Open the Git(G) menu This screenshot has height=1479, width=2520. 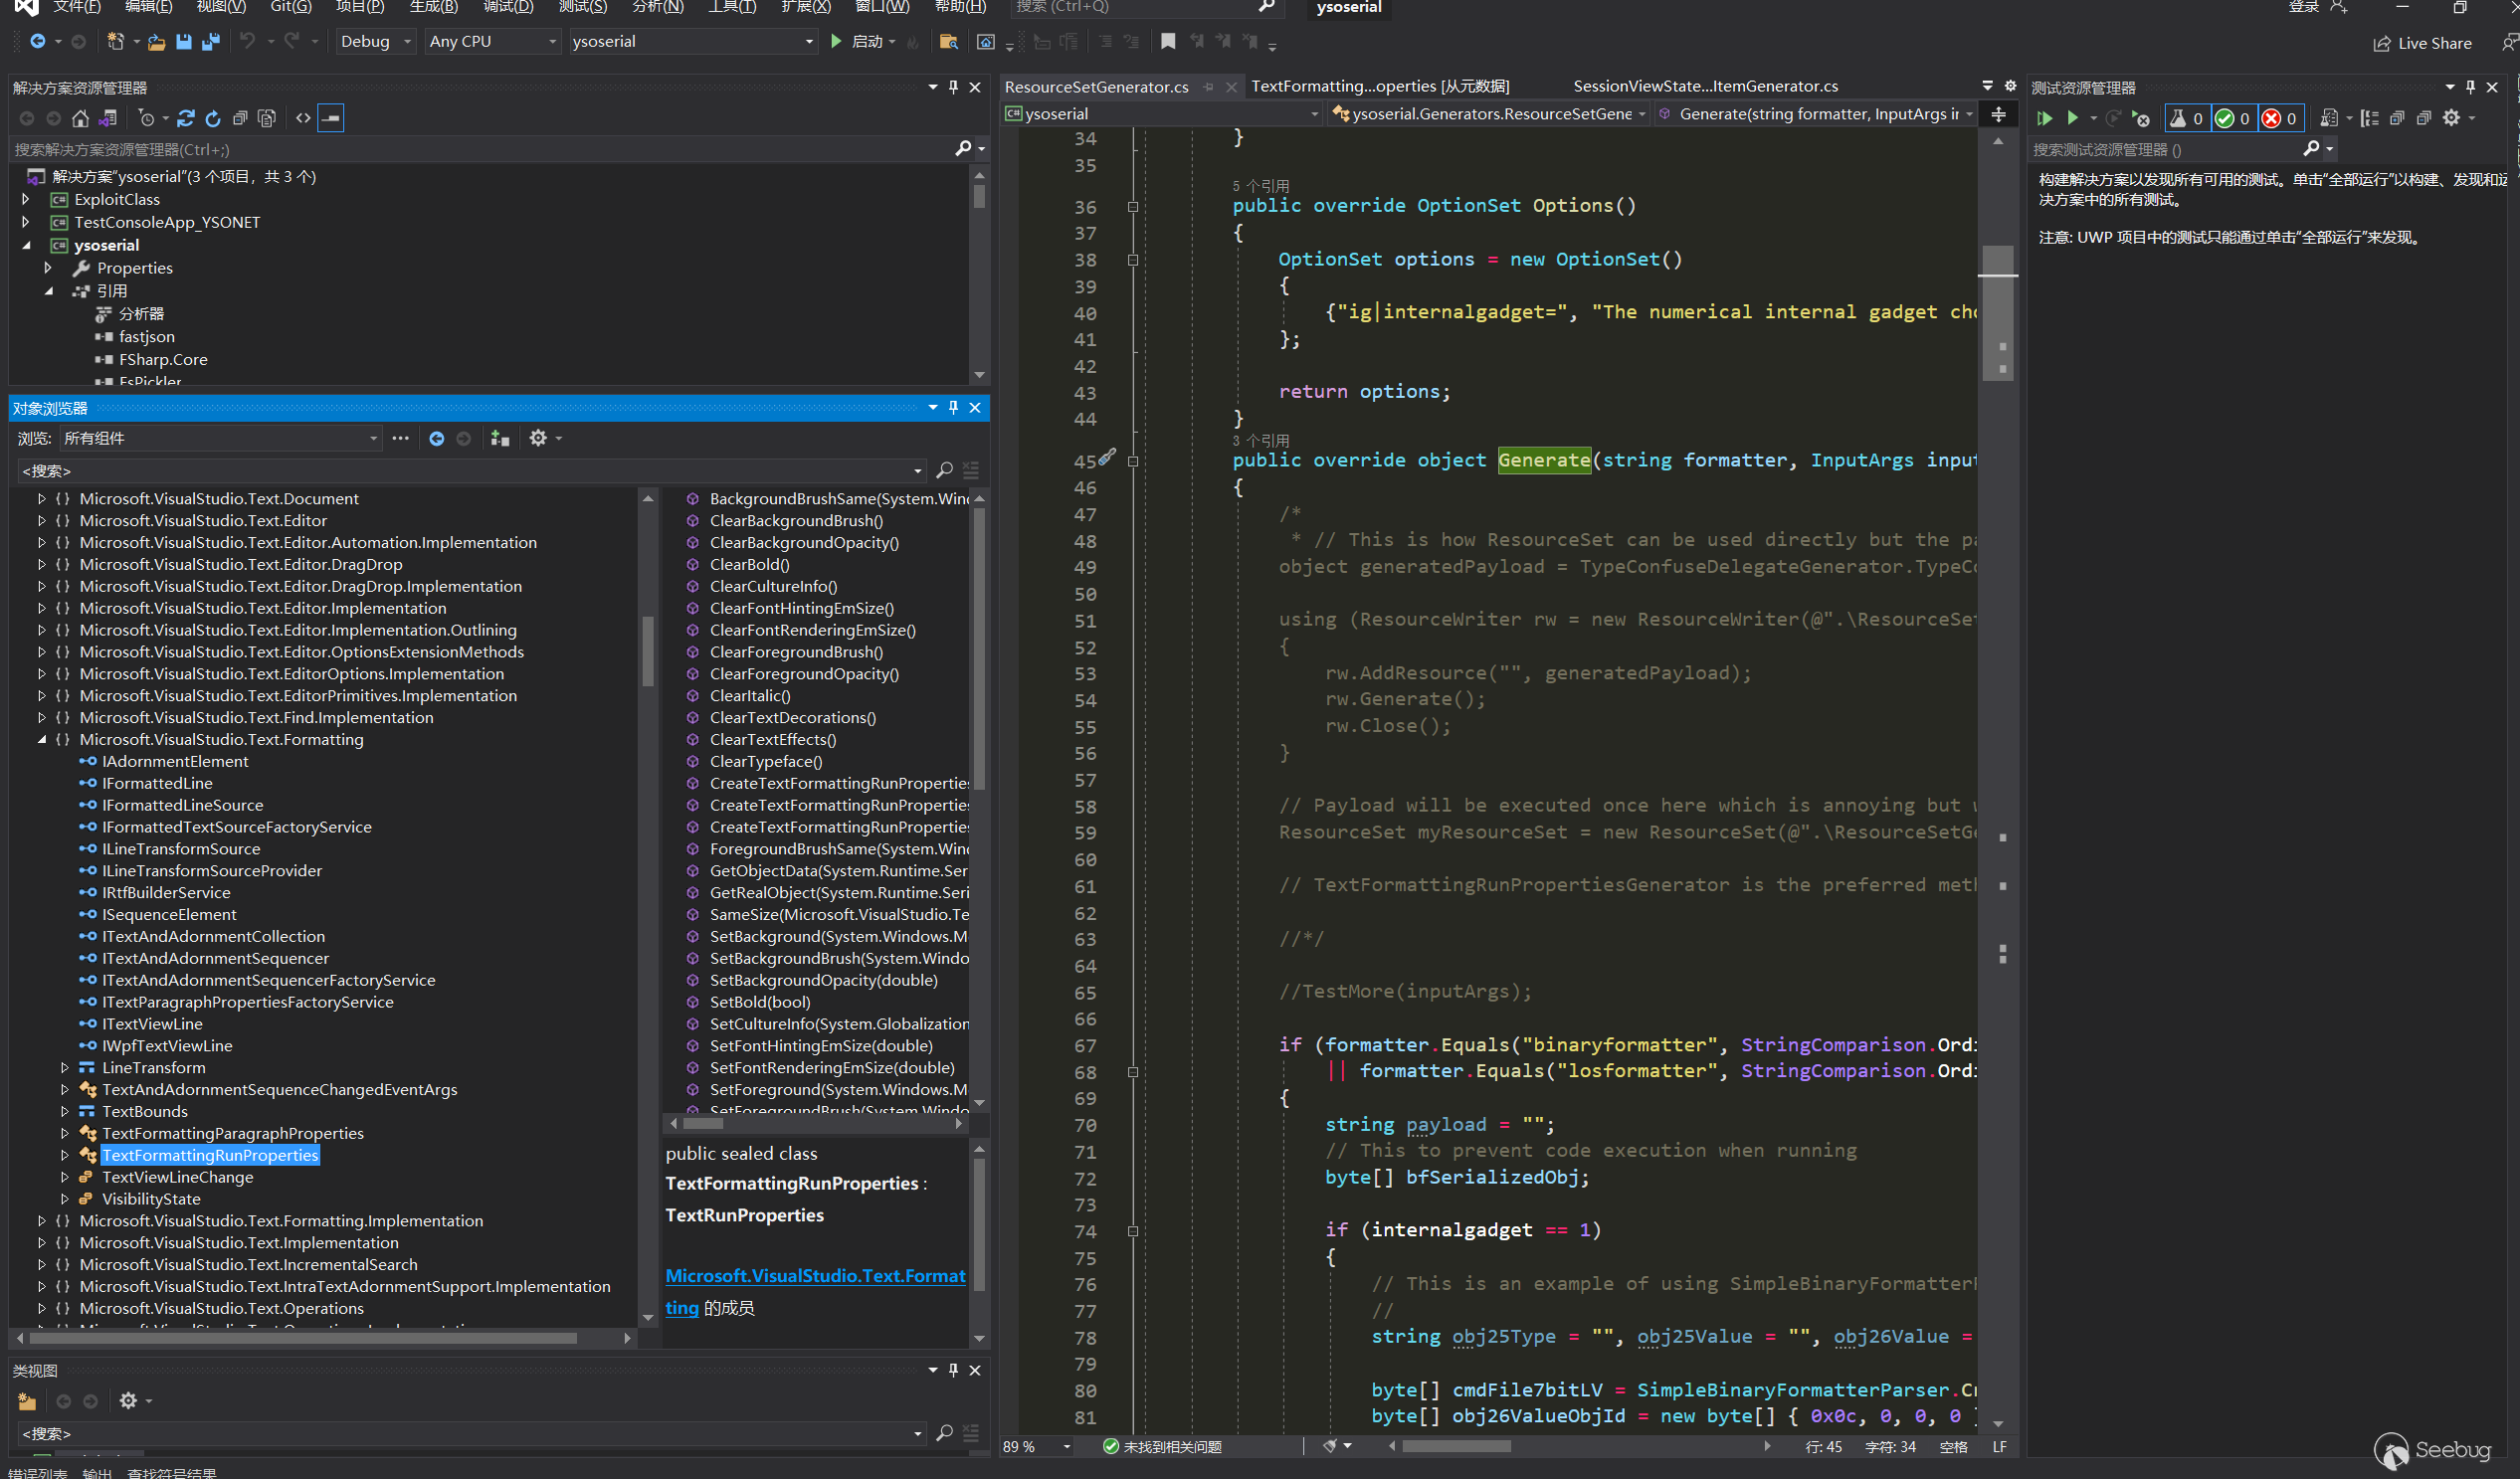pyautogui.click(x=291, y=7)
